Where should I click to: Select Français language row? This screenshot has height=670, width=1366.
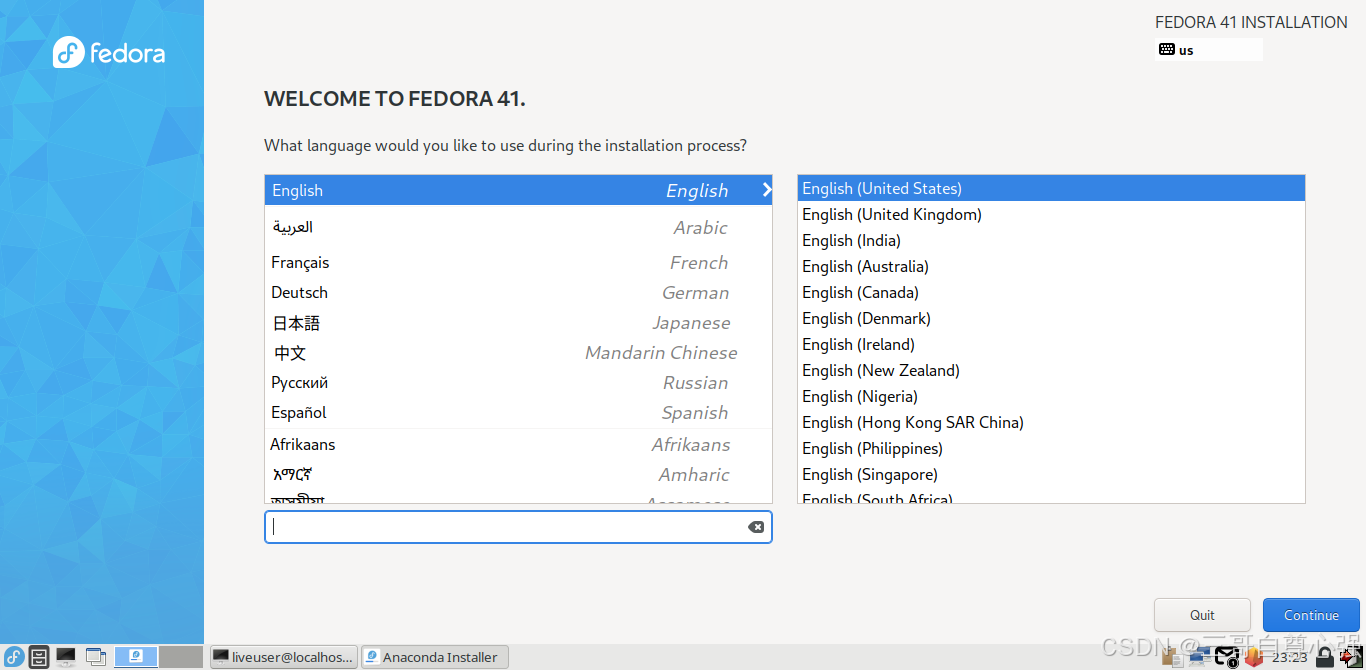click(518, 262)
